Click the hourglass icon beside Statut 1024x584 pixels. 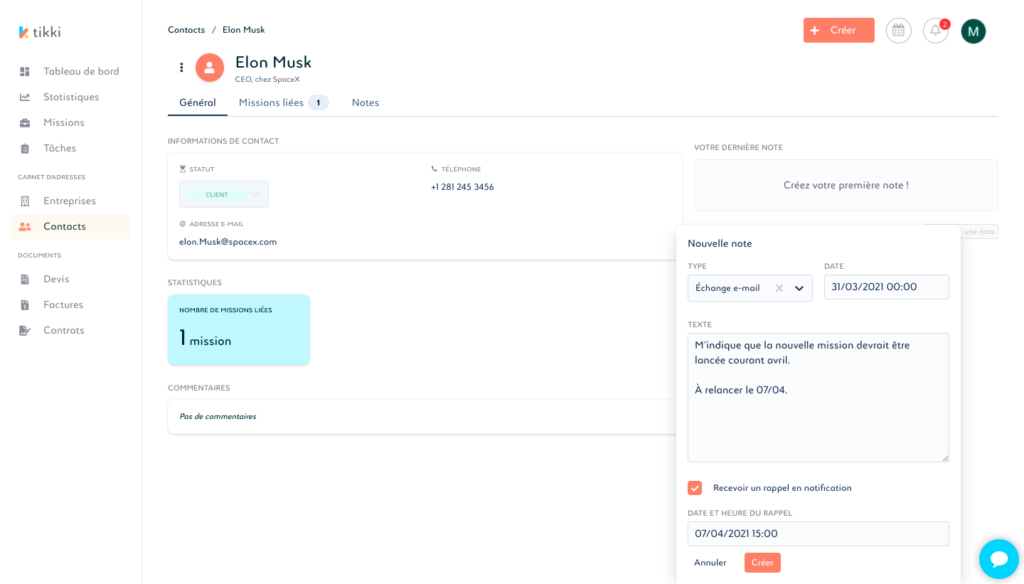pyautogui.click(x=183, y=169)
